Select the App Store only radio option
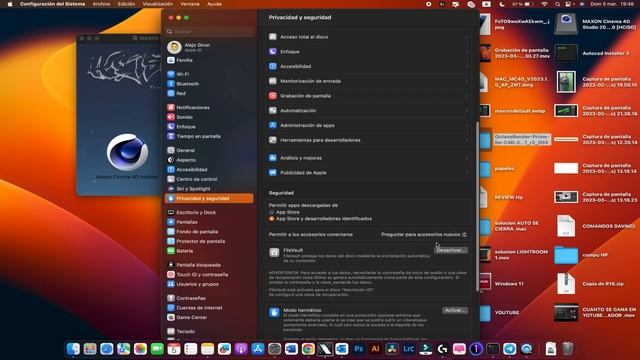The height and width of the screenshot is (360, 640). (271, 212)
